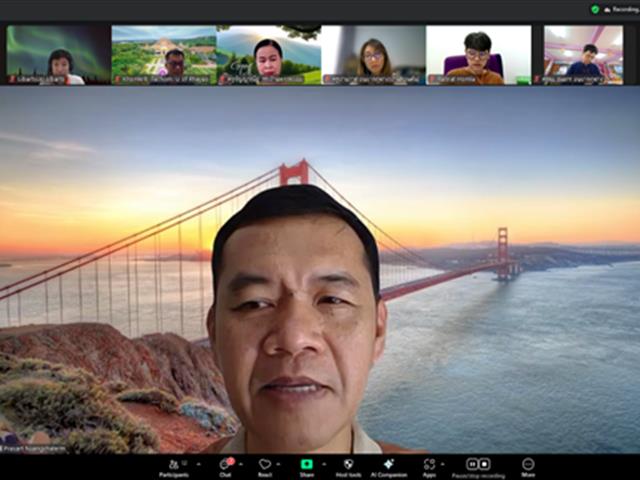Expand the caret next to Share
Image resolution: width=640 pixels, height=480 pixels.
tap(325, 464)
